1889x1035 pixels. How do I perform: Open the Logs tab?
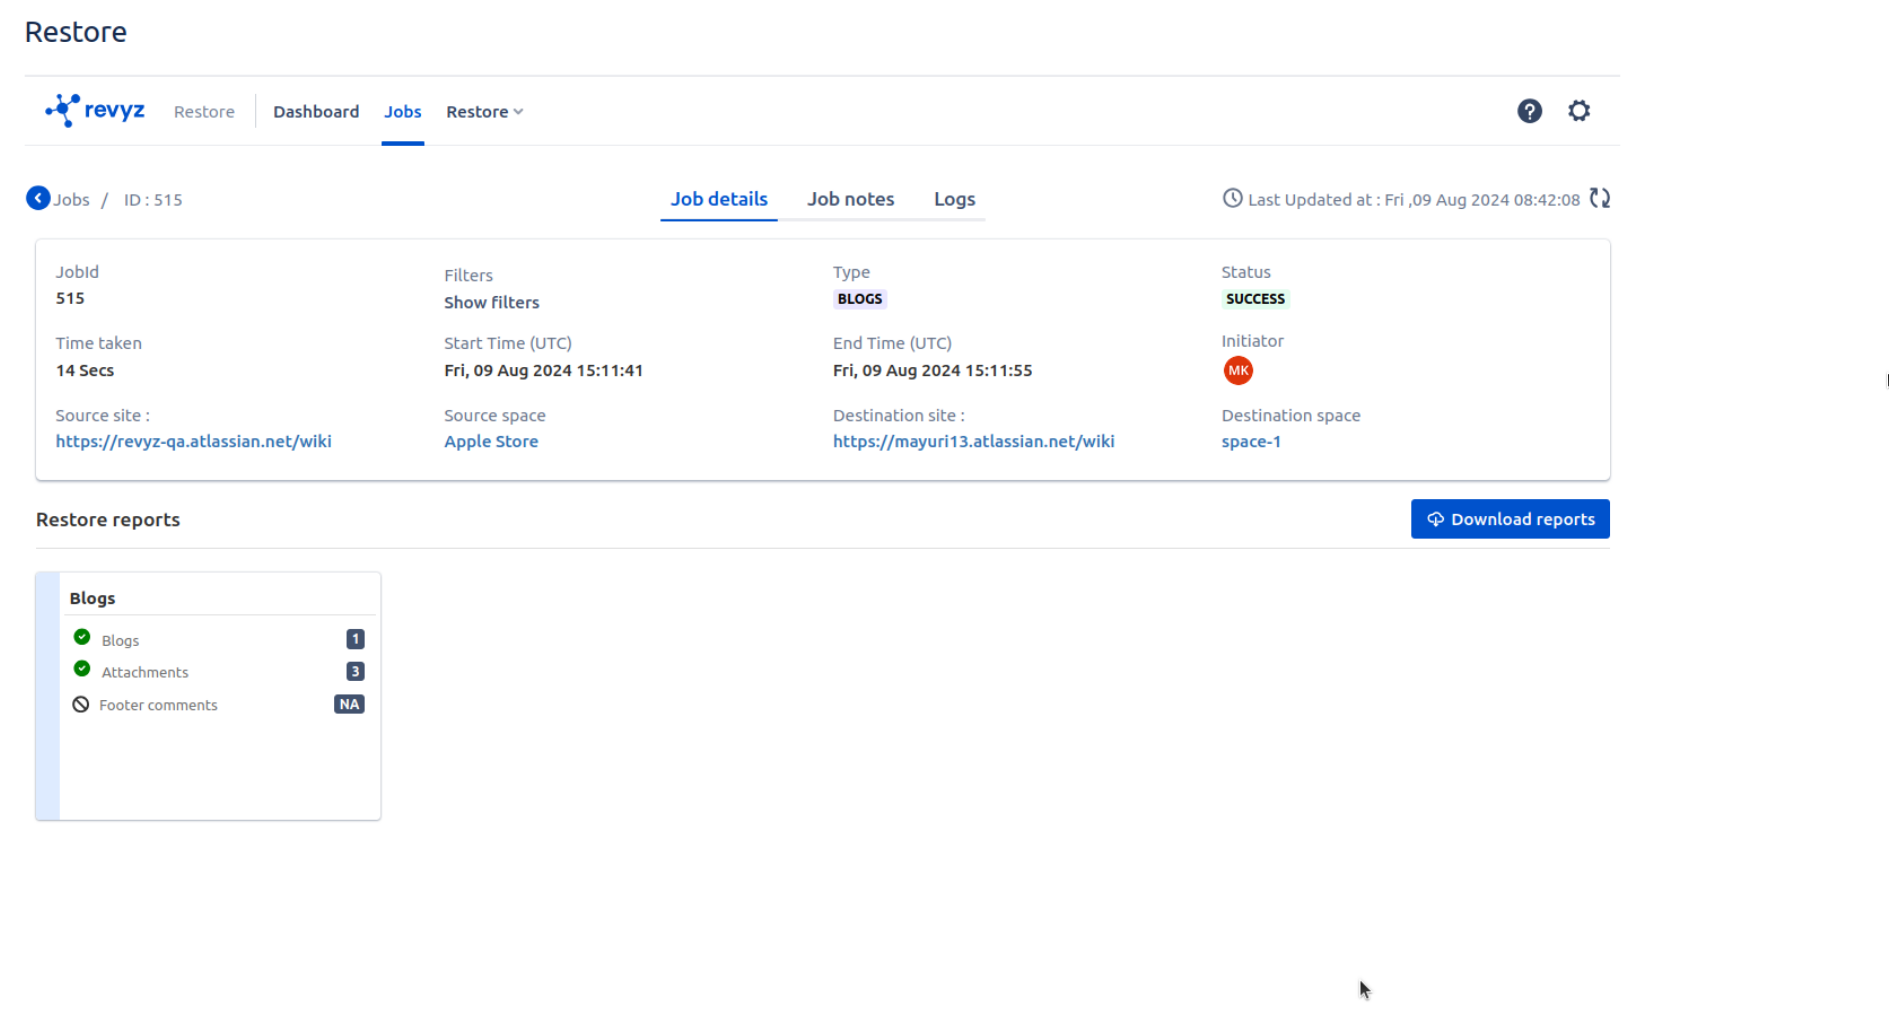(x=954, y=199)
